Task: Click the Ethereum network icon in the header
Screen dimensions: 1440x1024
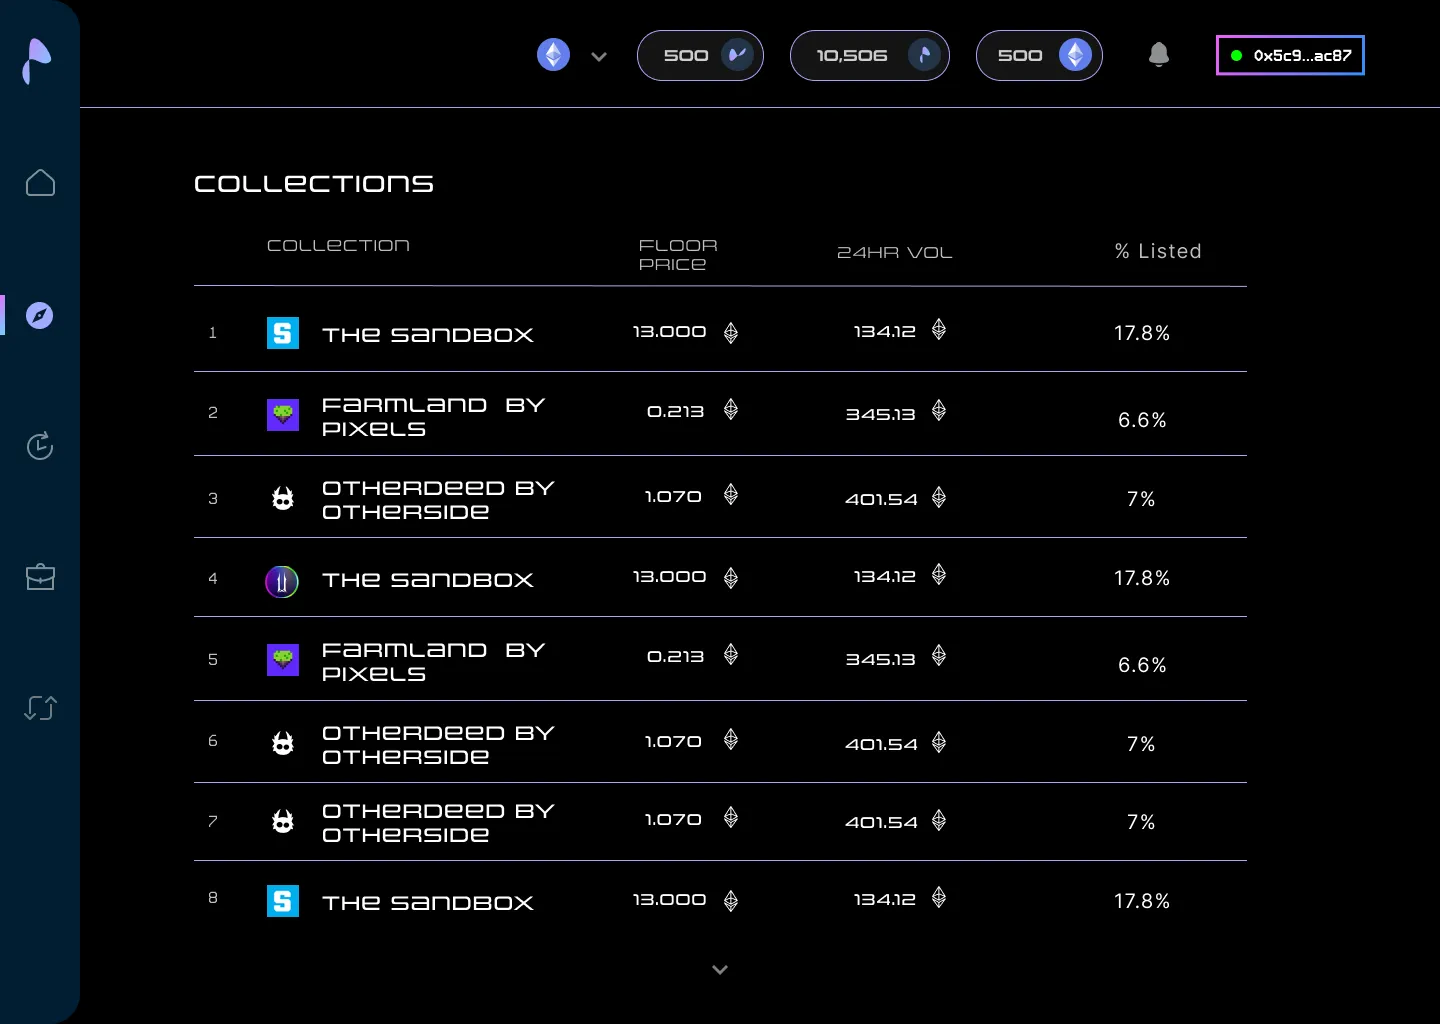Action: point(554,55)
